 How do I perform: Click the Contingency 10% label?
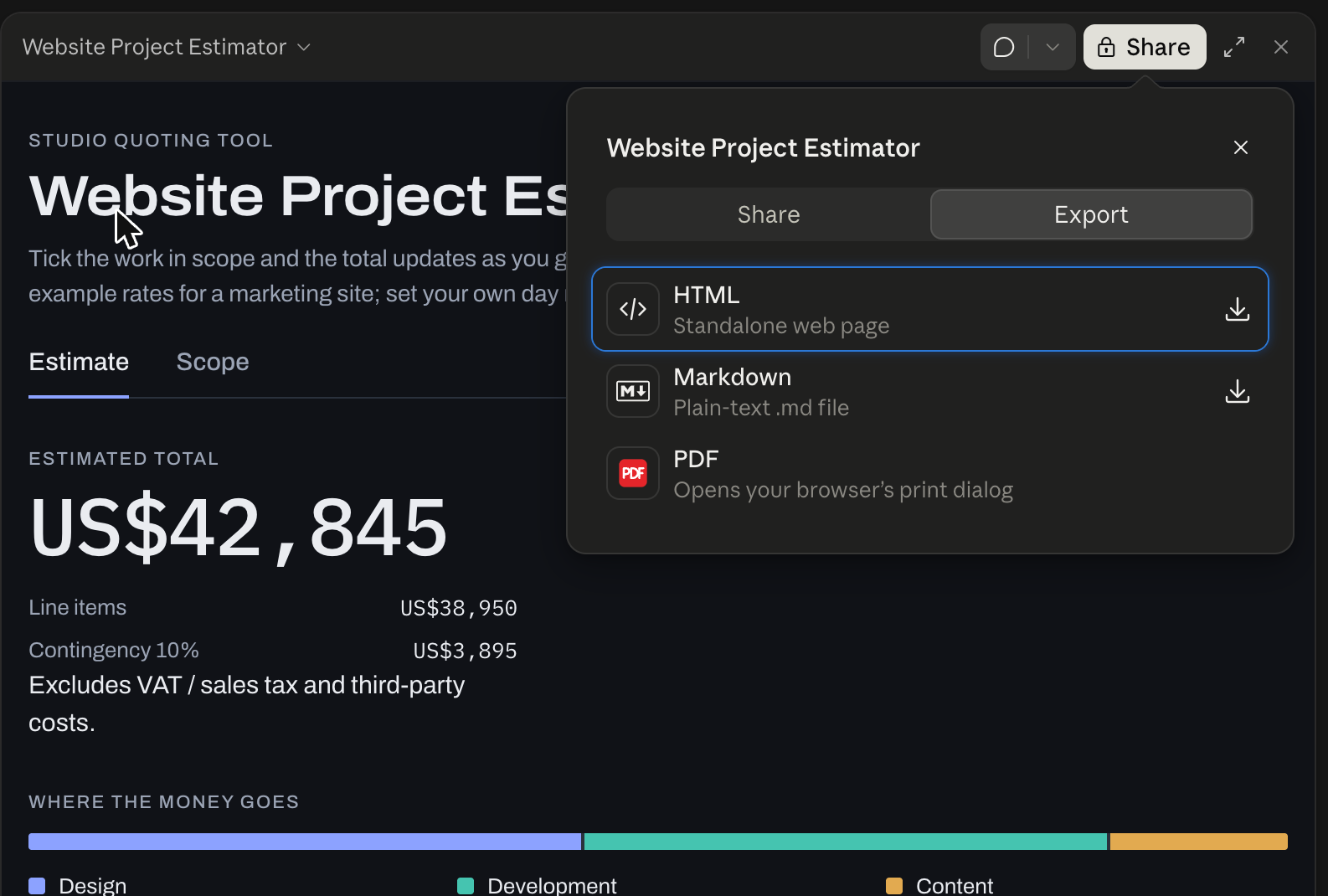pyautogui.click(x=114, y=650)
